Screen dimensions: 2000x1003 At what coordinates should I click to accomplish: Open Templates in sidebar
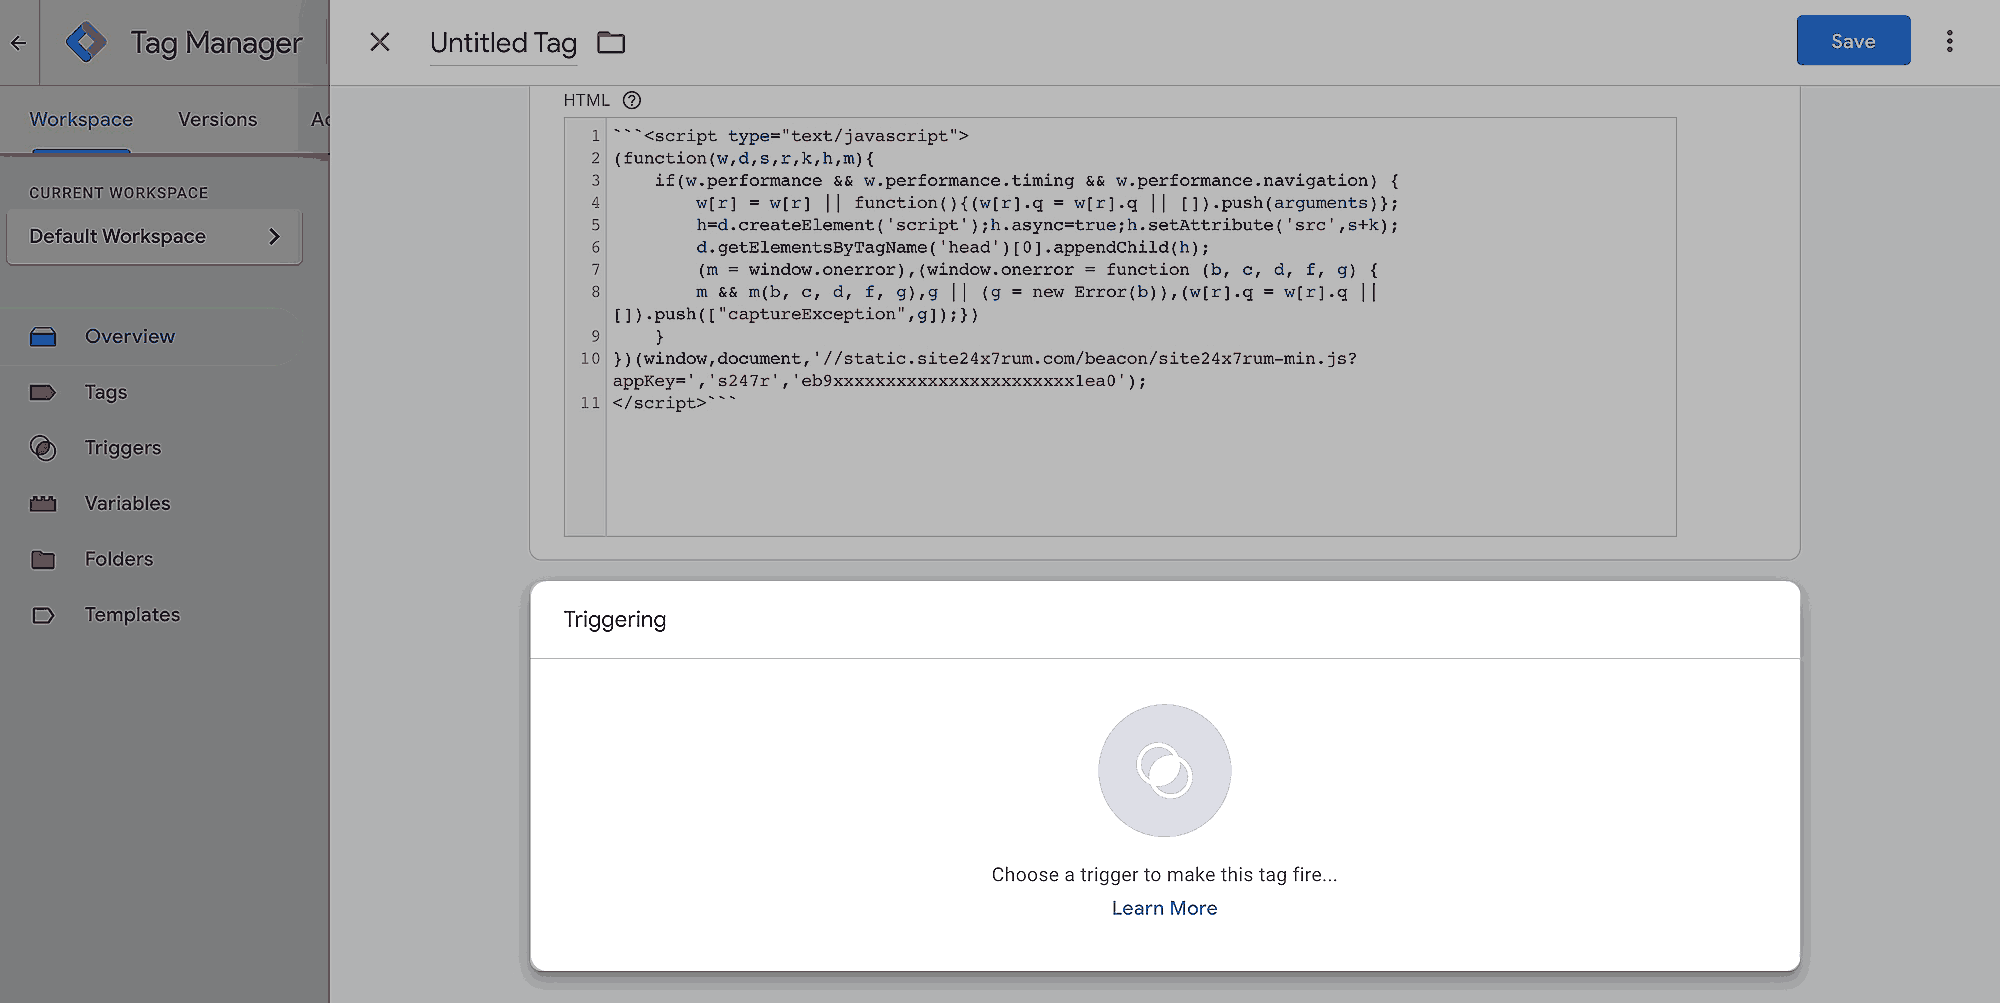[132, 615]
